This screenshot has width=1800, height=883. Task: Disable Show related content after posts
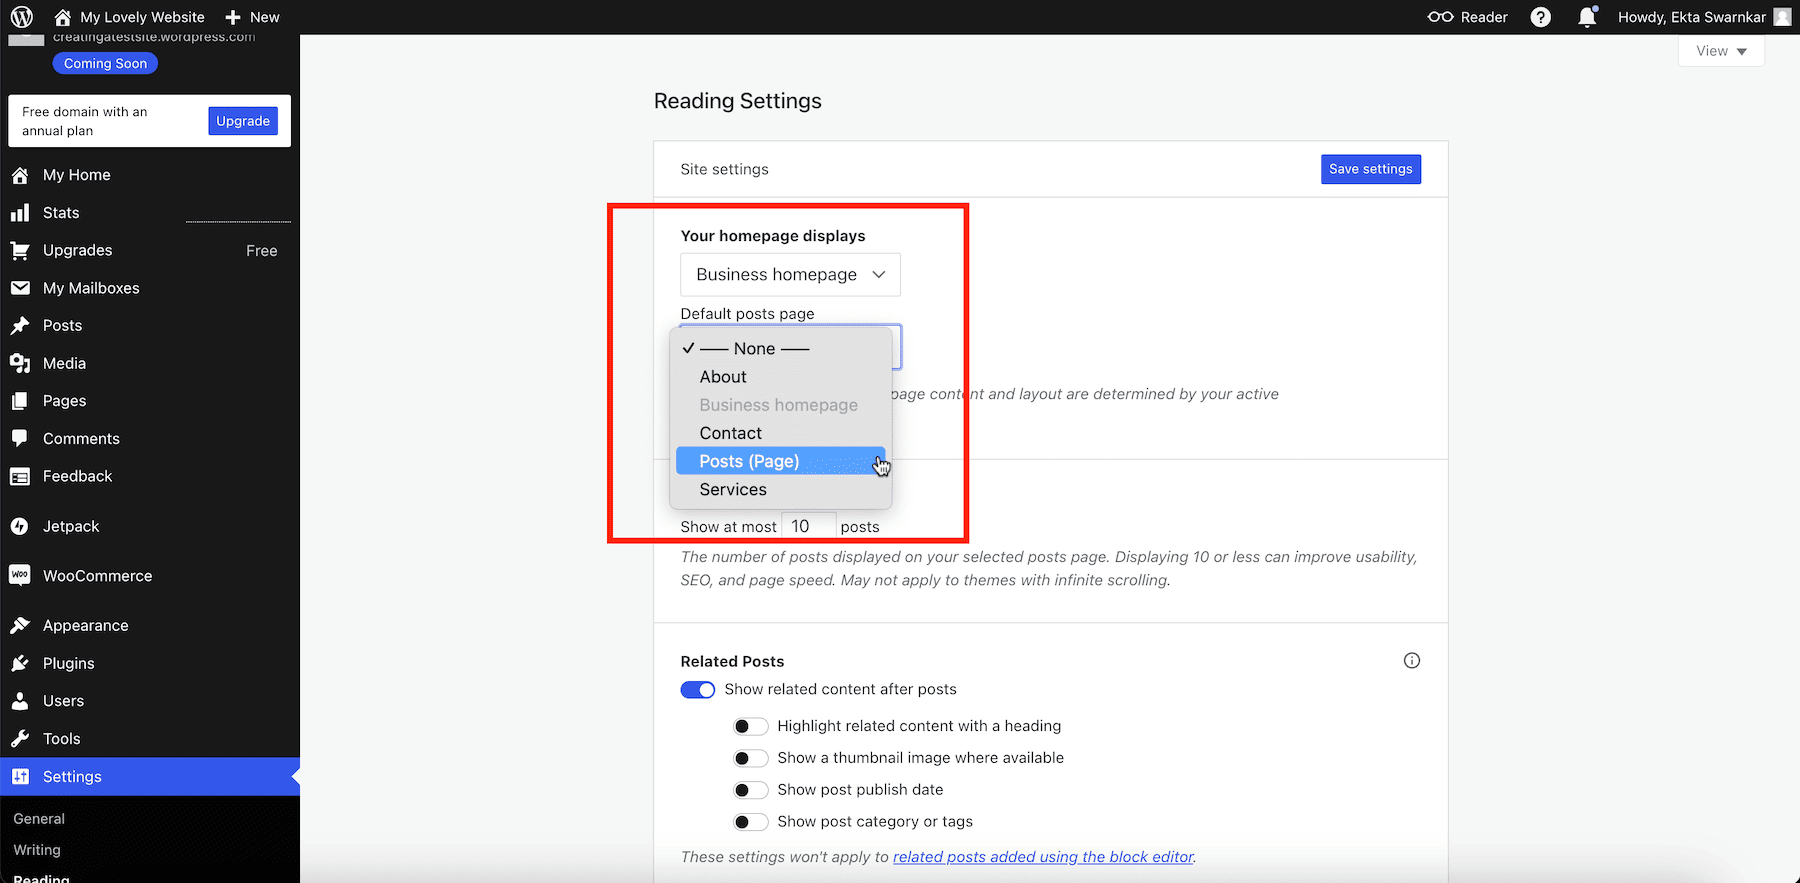pos(697,689)
